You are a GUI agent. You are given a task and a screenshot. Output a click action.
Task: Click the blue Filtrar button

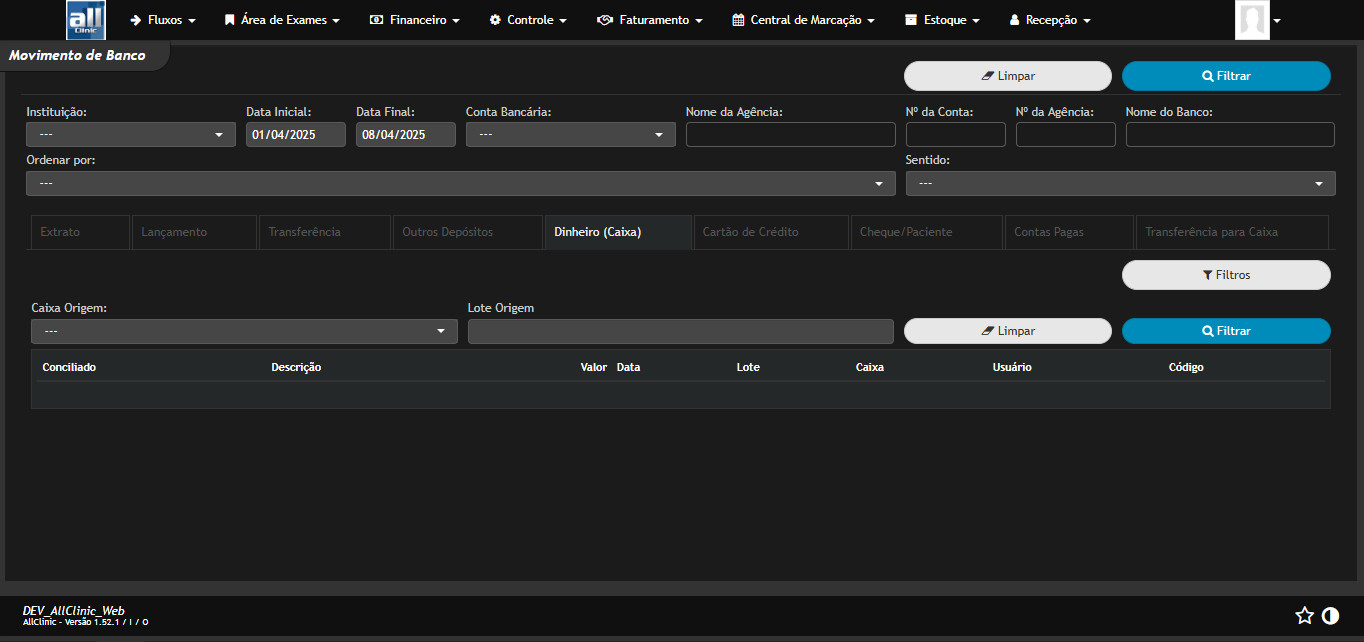(1226, 75)
